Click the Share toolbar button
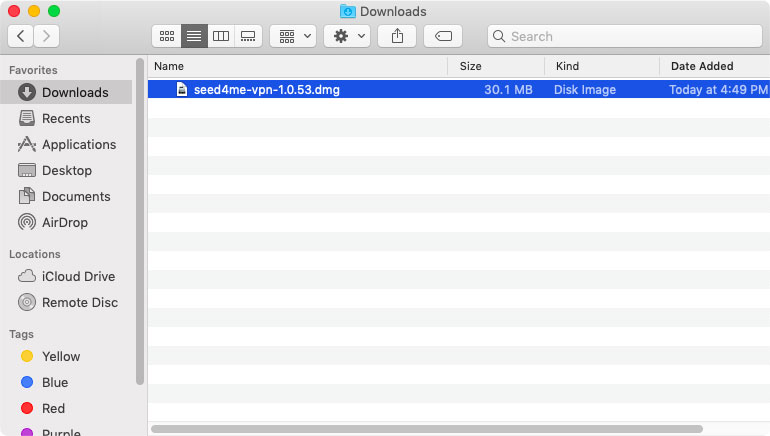 (397, 36)
